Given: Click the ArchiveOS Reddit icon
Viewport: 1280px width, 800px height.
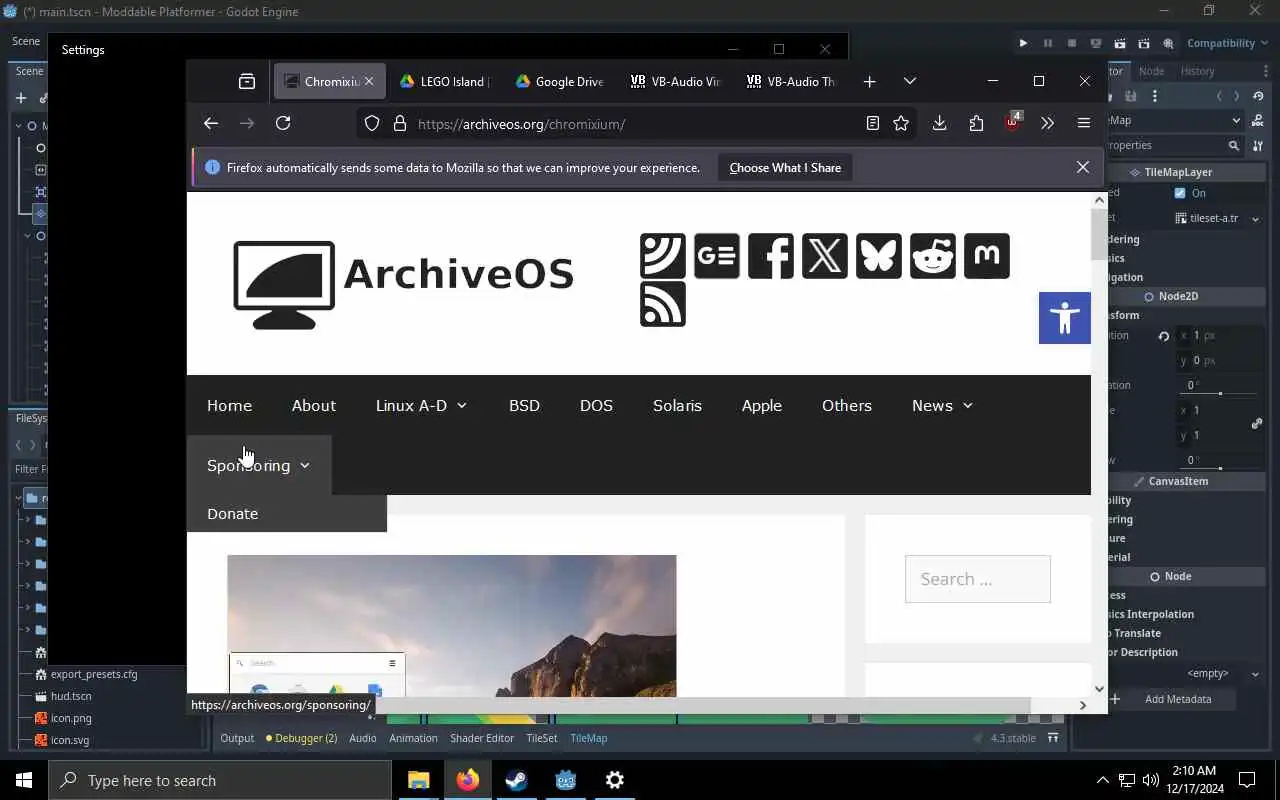Looking at the screenshot, I should pos(932,256).
